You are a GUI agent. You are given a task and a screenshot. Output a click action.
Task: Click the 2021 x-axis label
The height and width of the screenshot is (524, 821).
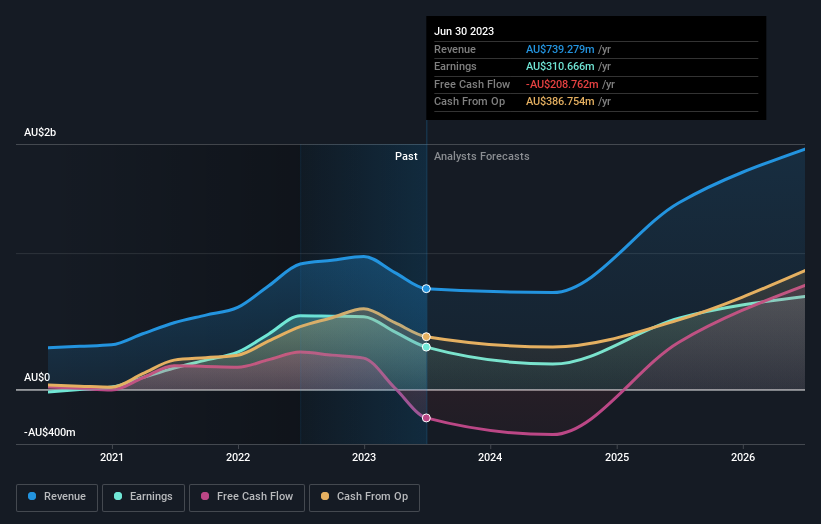point(112,458)
